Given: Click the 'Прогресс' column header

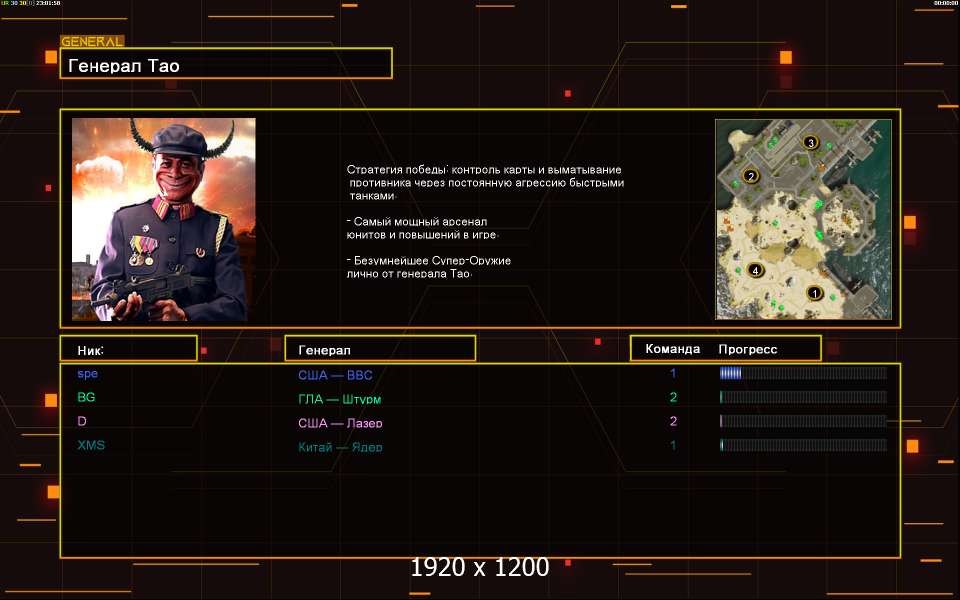Looking at the screenshot, I should (748, 349).
